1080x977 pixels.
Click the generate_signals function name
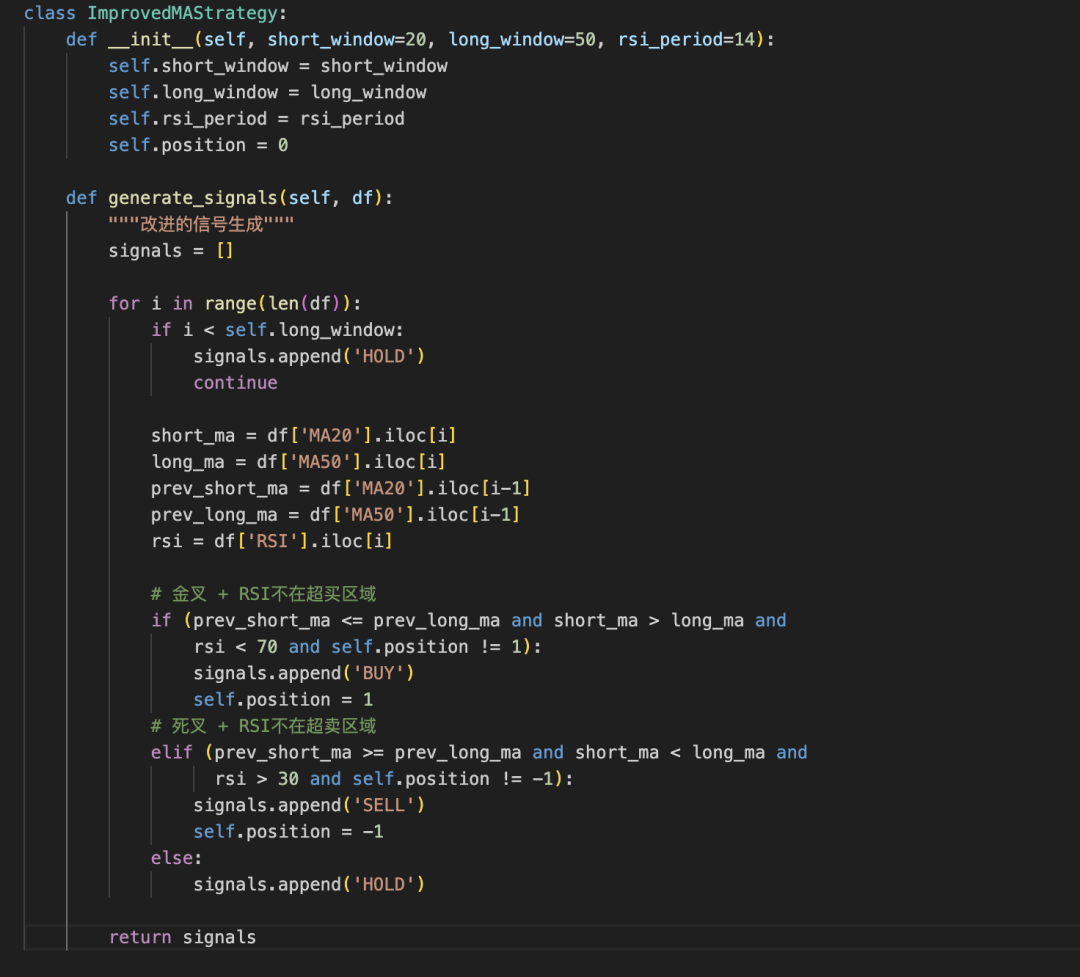pos(193,198)
